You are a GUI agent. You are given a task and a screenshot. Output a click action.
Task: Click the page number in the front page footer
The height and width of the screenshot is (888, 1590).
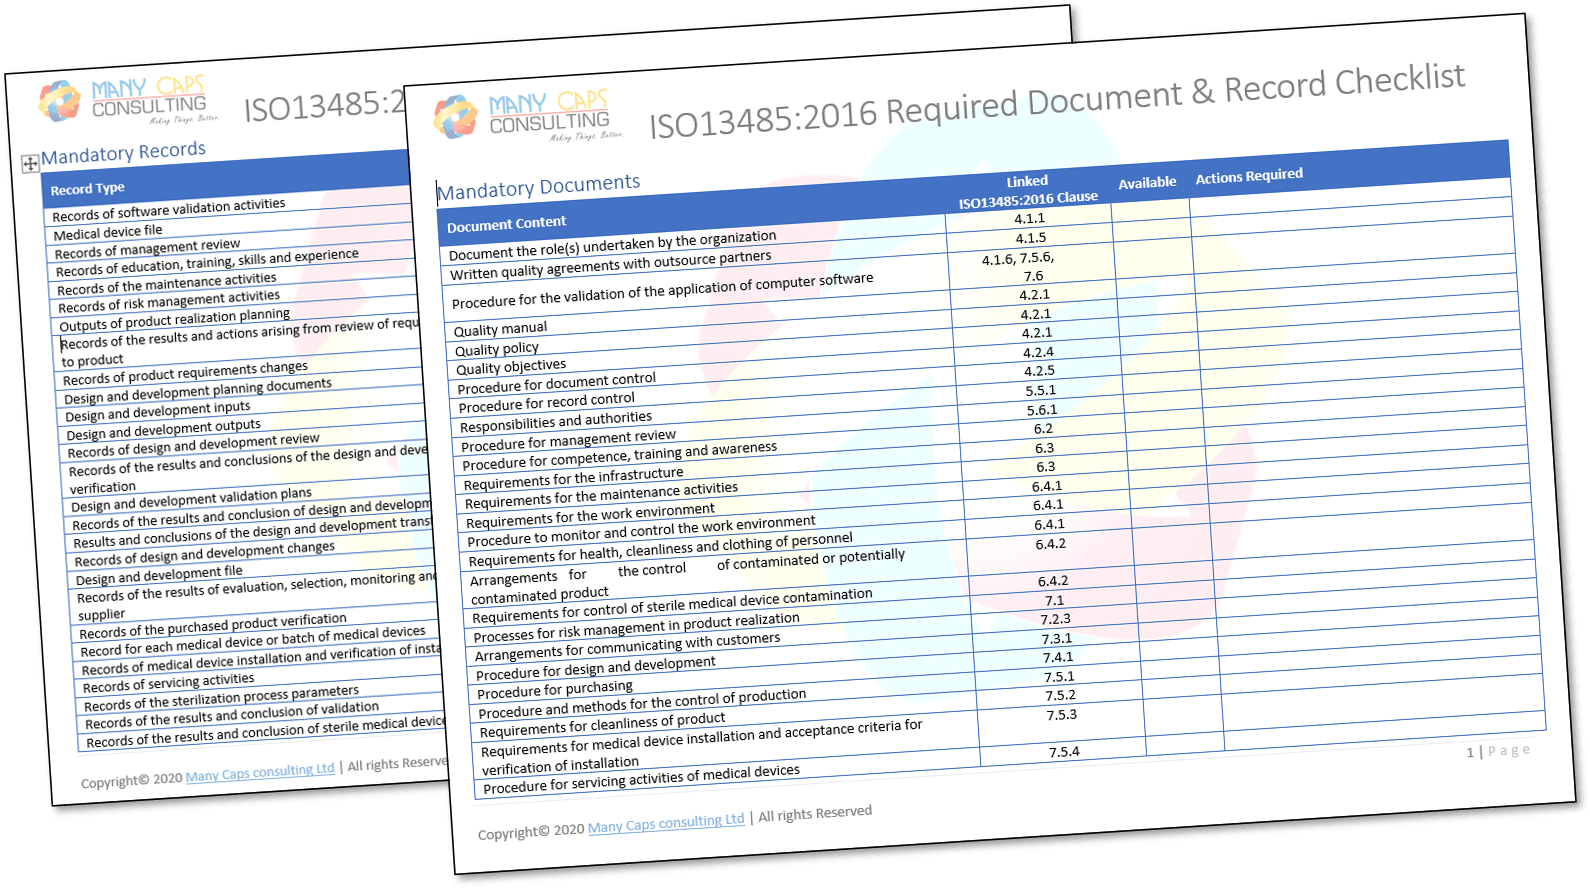pyautogui.click(x=1470, y=752)
